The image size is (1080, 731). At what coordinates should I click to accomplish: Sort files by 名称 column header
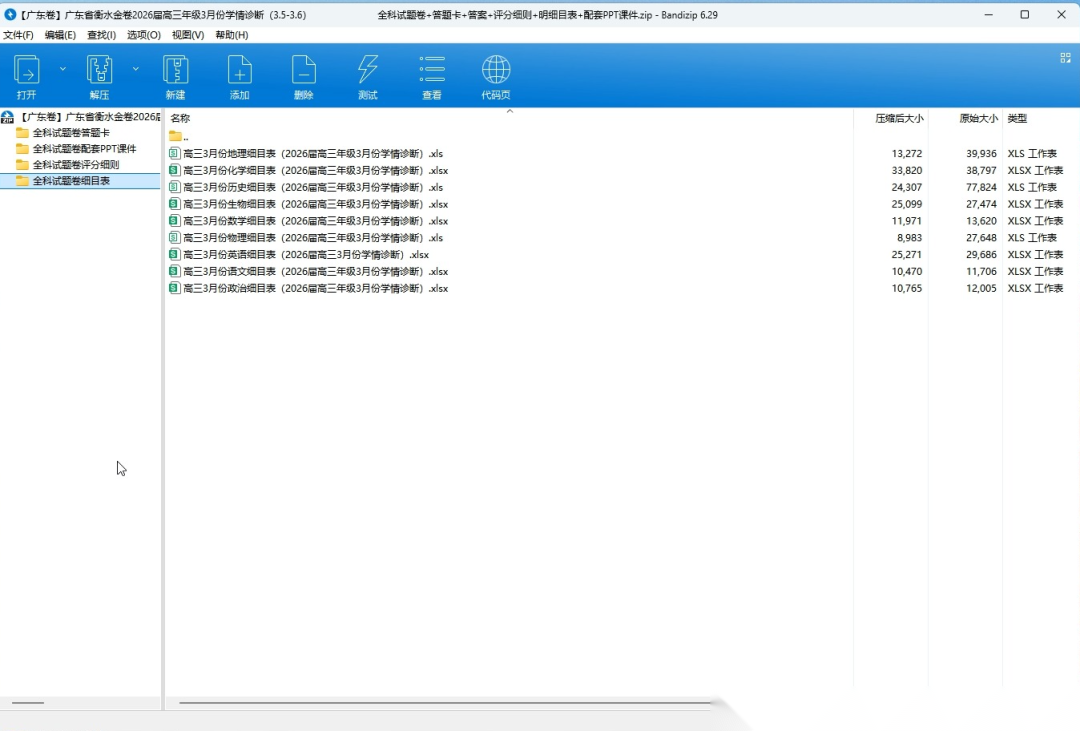pyautogui.click(x=180, y=118)
